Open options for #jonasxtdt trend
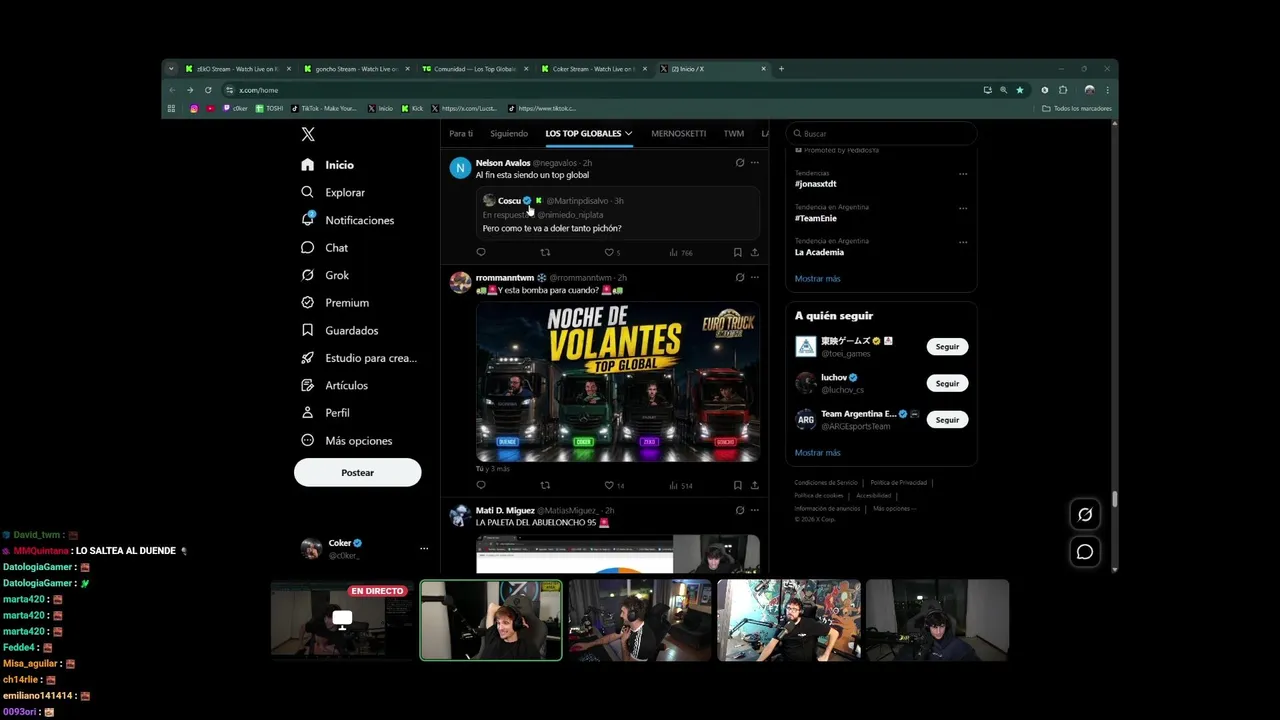Image resolution: width=1280 pixels, height=720 pixels. coord(963,174)
